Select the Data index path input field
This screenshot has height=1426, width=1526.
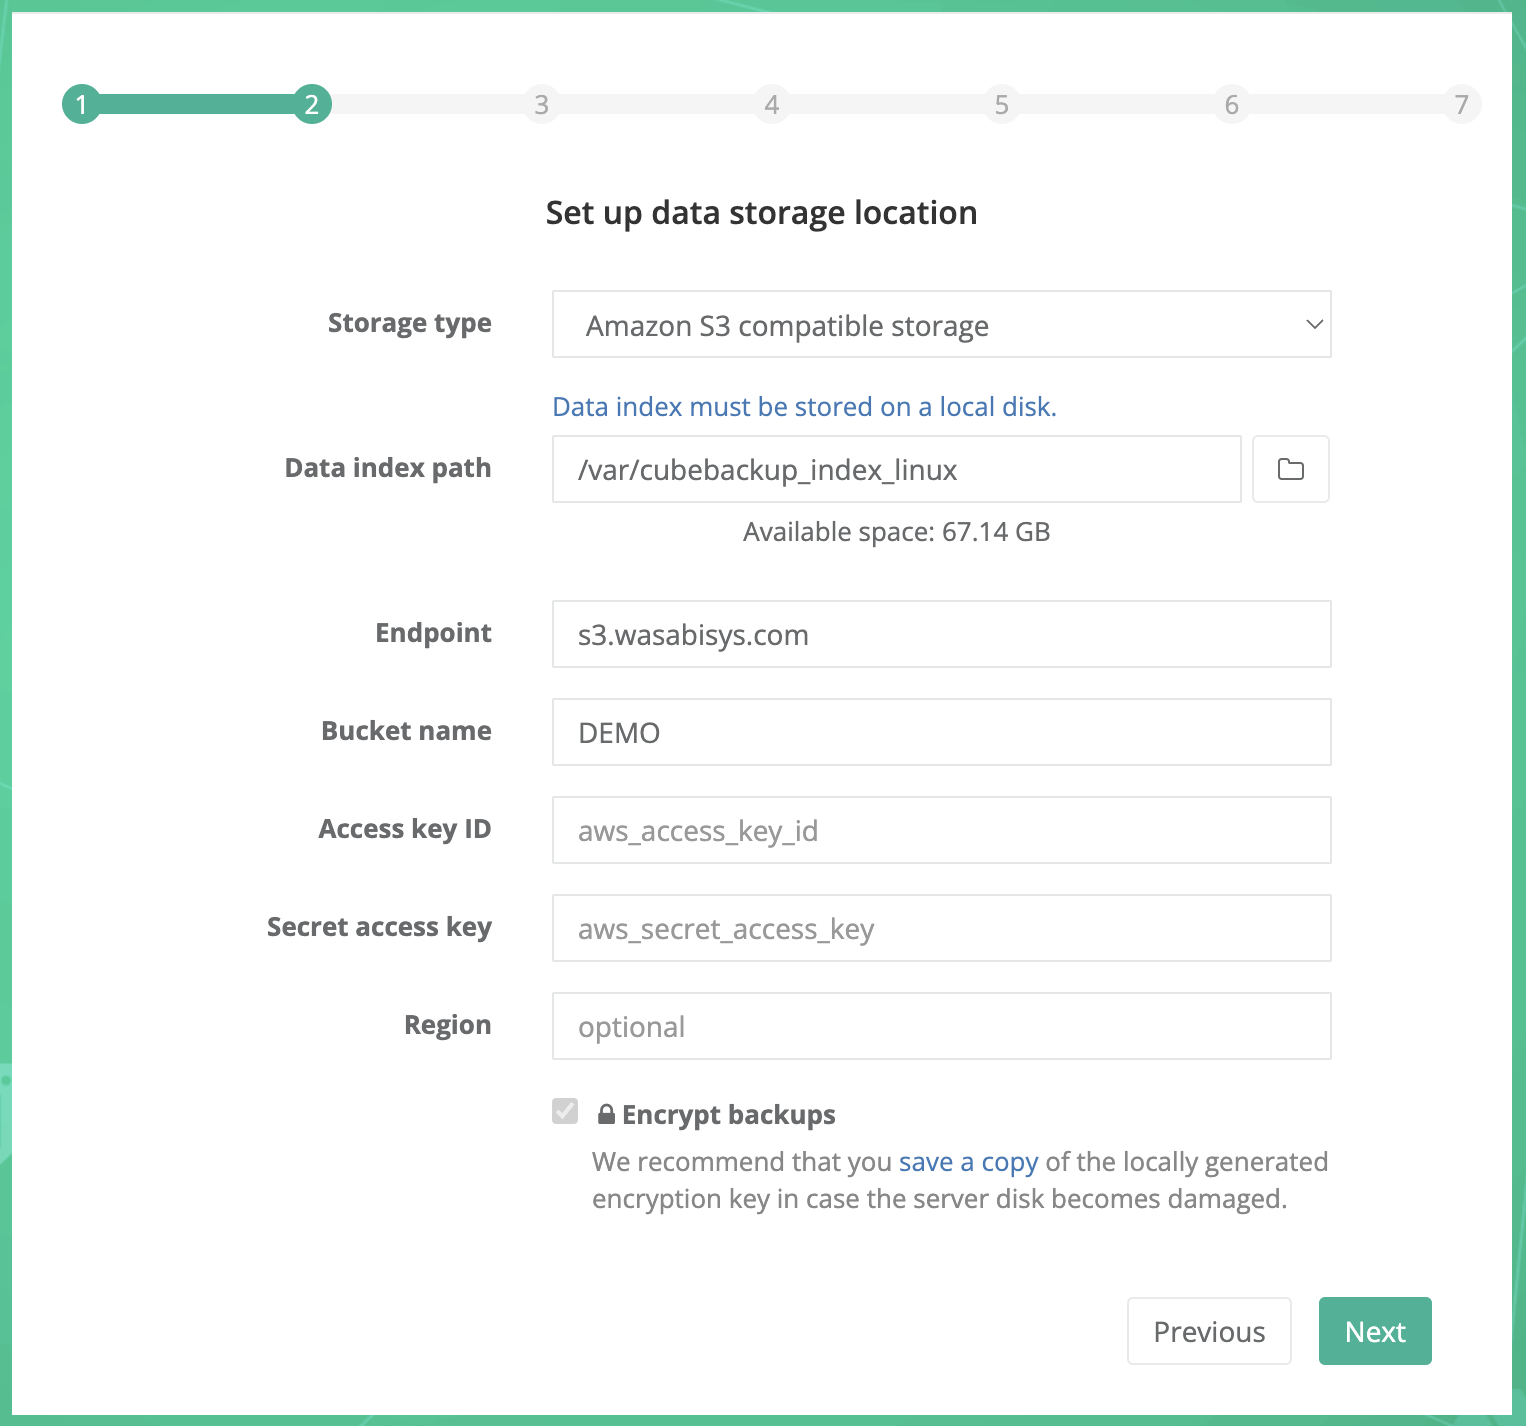tap(897, 469)
